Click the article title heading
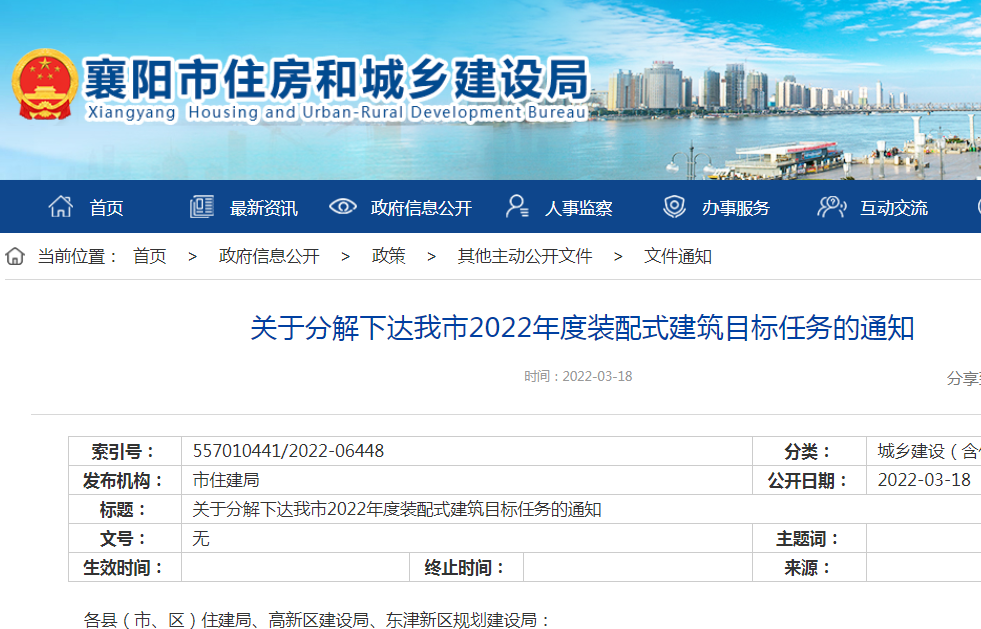 (x=582, y=328)
